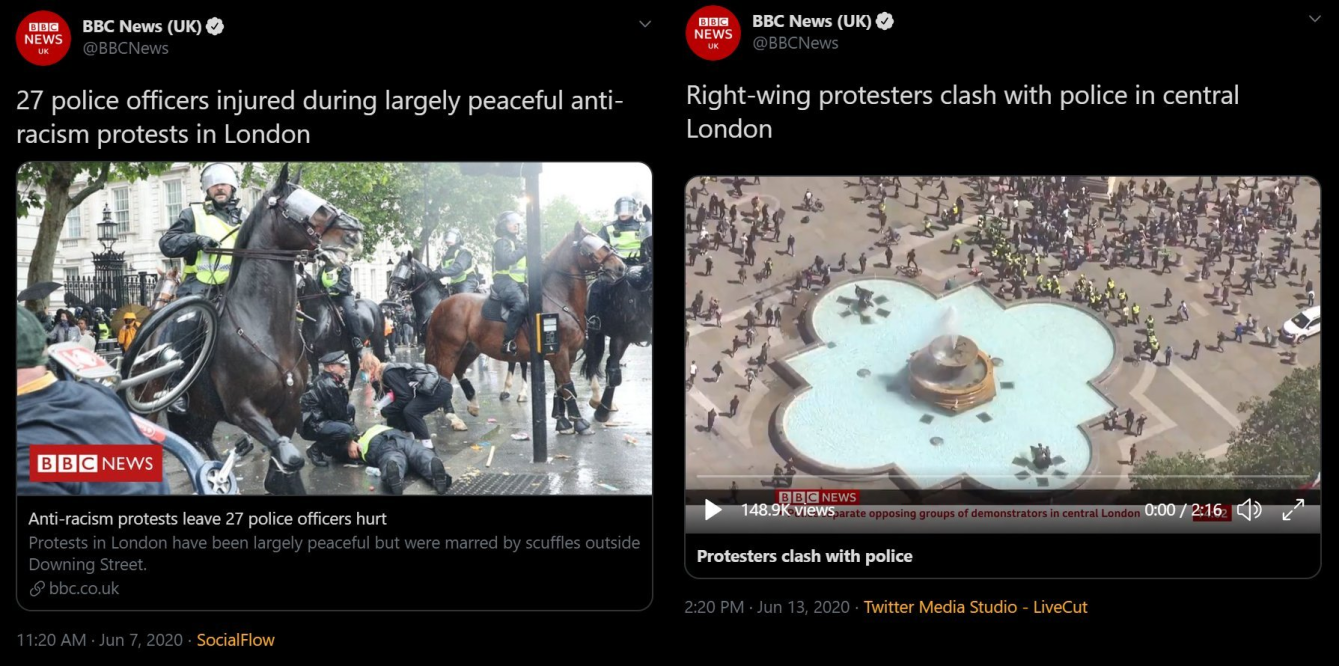1339x666 pixels.
Task: Play the Trafalgar Square protest video
Action: [x=713, y=510]
